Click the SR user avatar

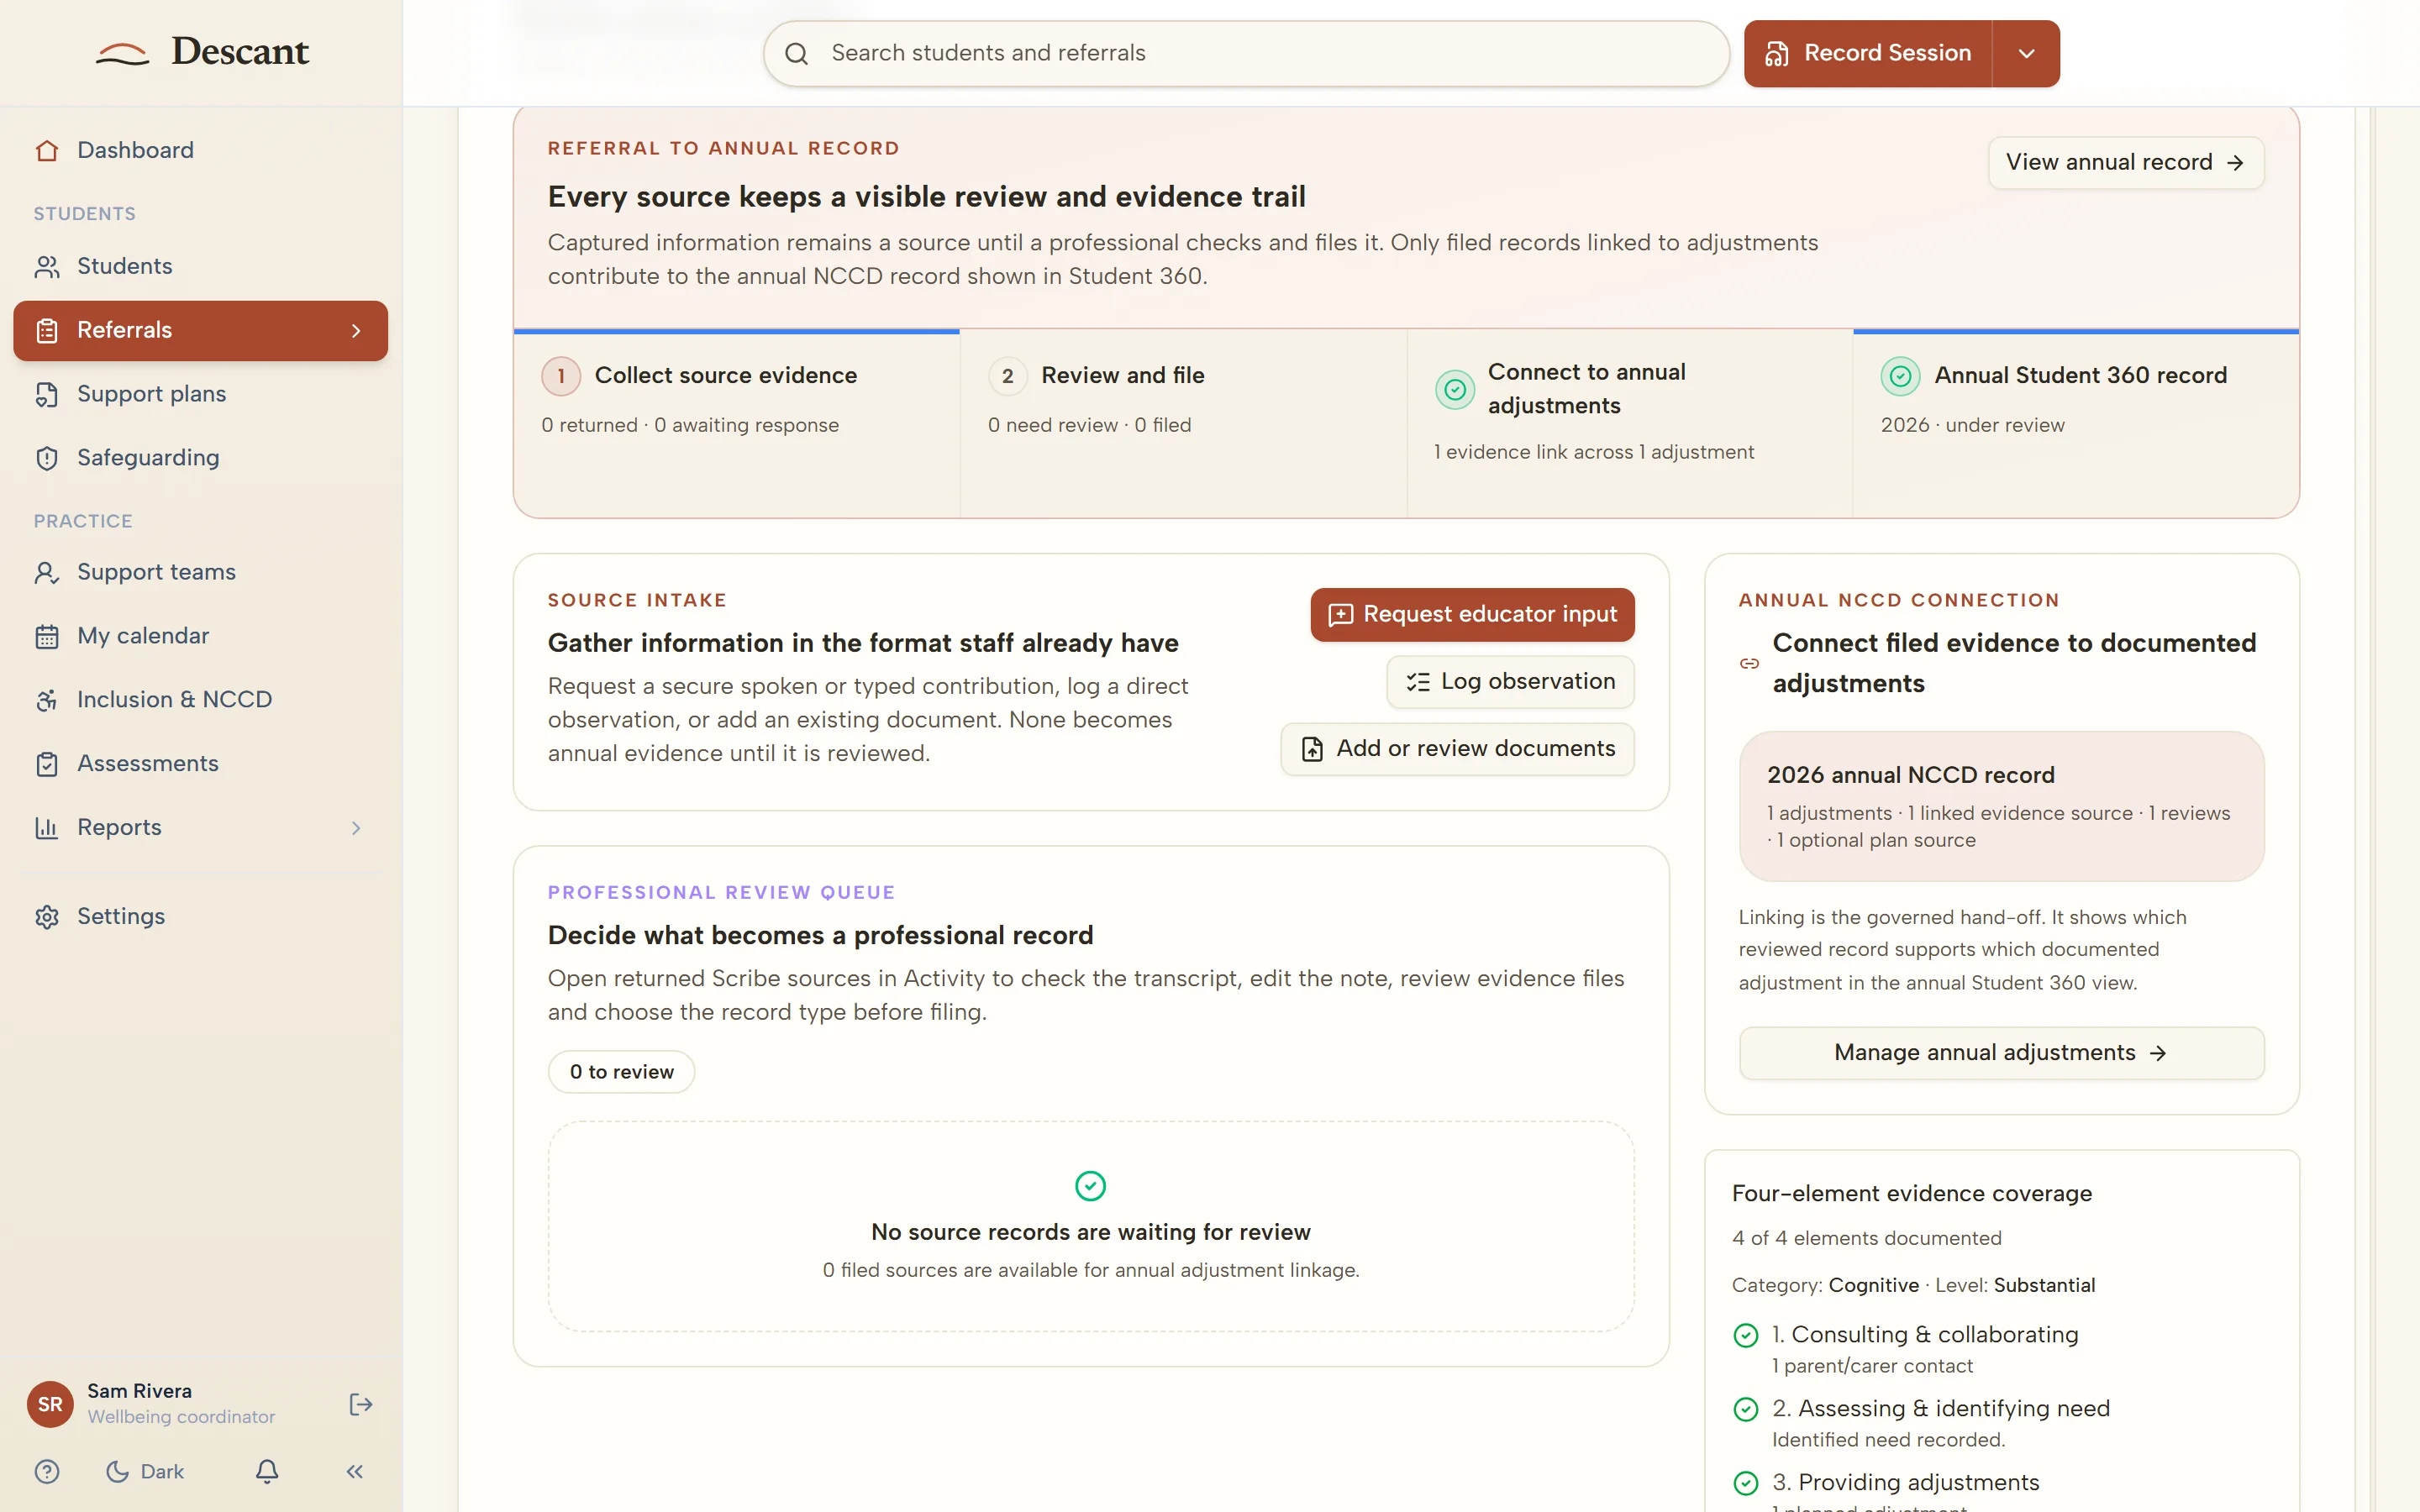click(x=50, y=1404)
